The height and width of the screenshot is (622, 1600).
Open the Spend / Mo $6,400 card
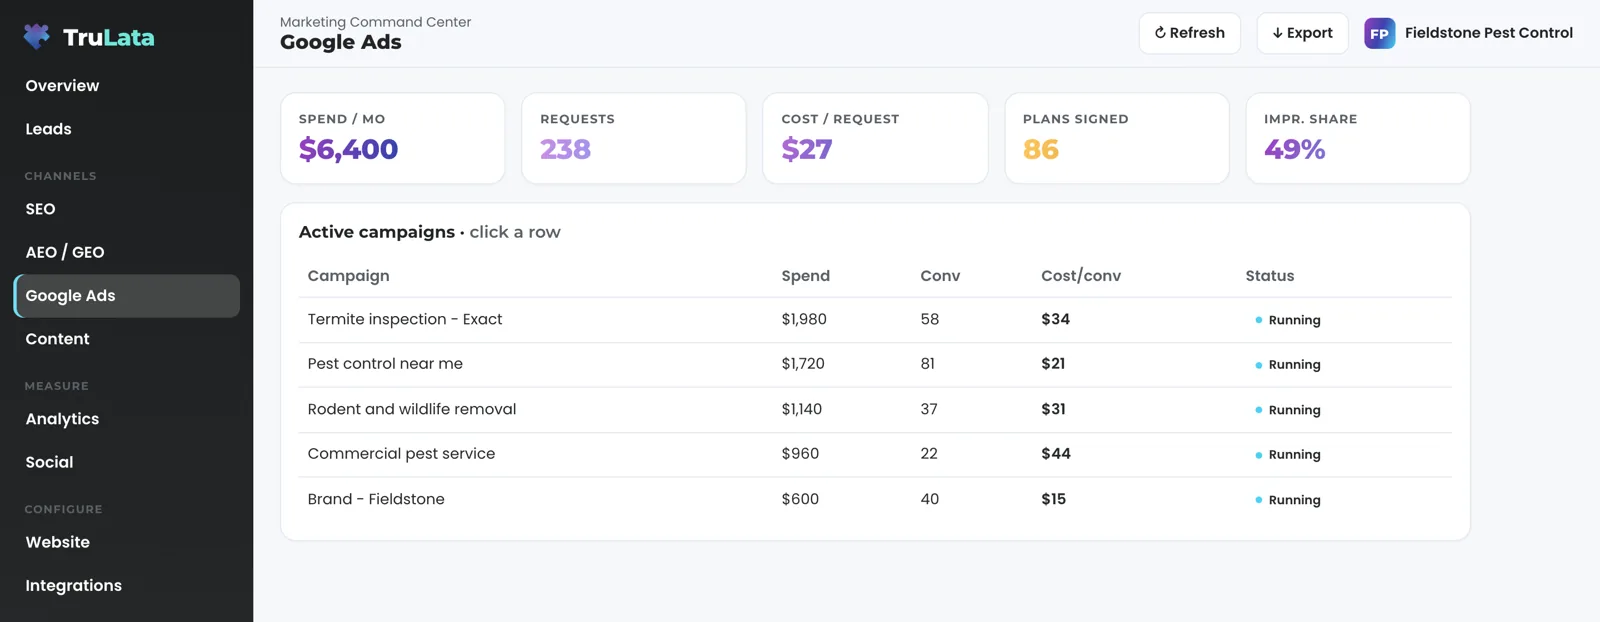pos(393,138)
